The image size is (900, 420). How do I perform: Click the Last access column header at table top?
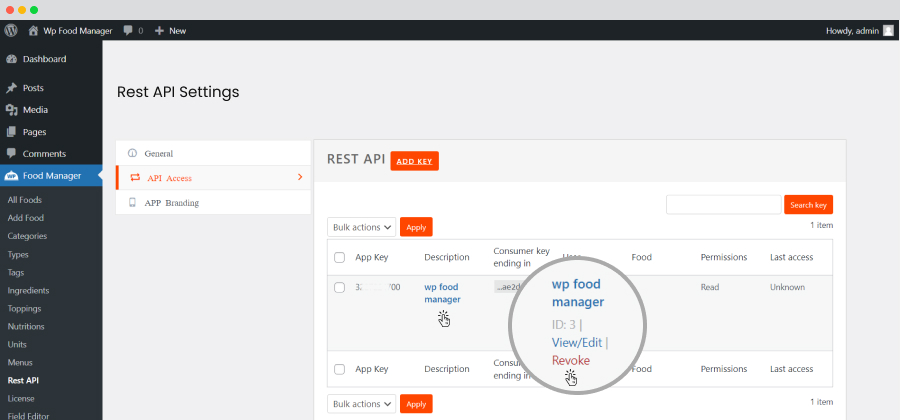coord(792,258)
